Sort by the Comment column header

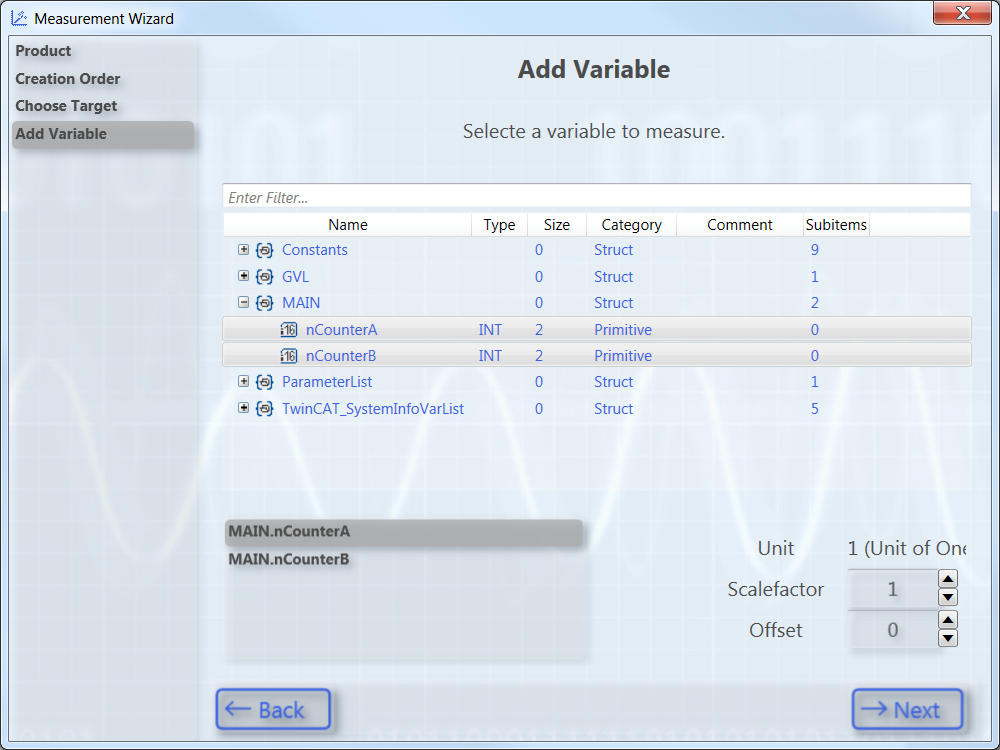tap(740, 225)
